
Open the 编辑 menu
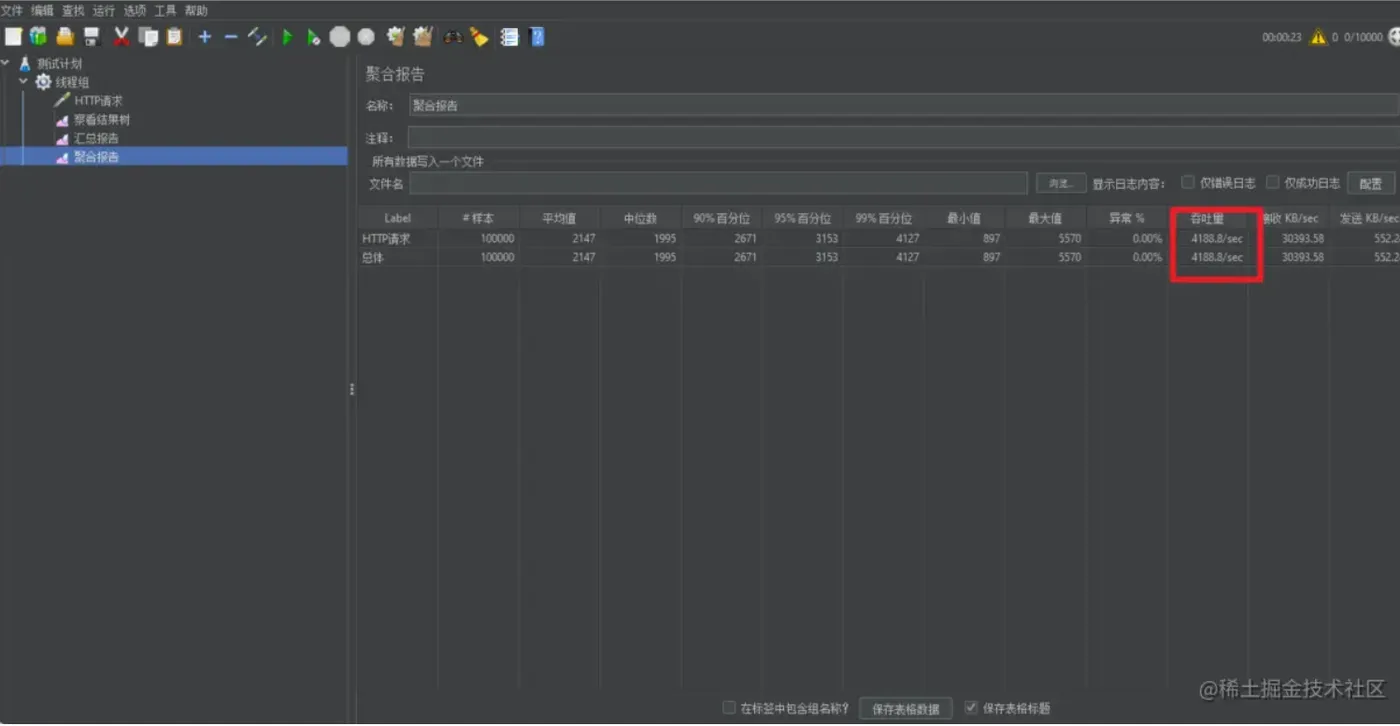pyautogui.click(x=42, y=11)
